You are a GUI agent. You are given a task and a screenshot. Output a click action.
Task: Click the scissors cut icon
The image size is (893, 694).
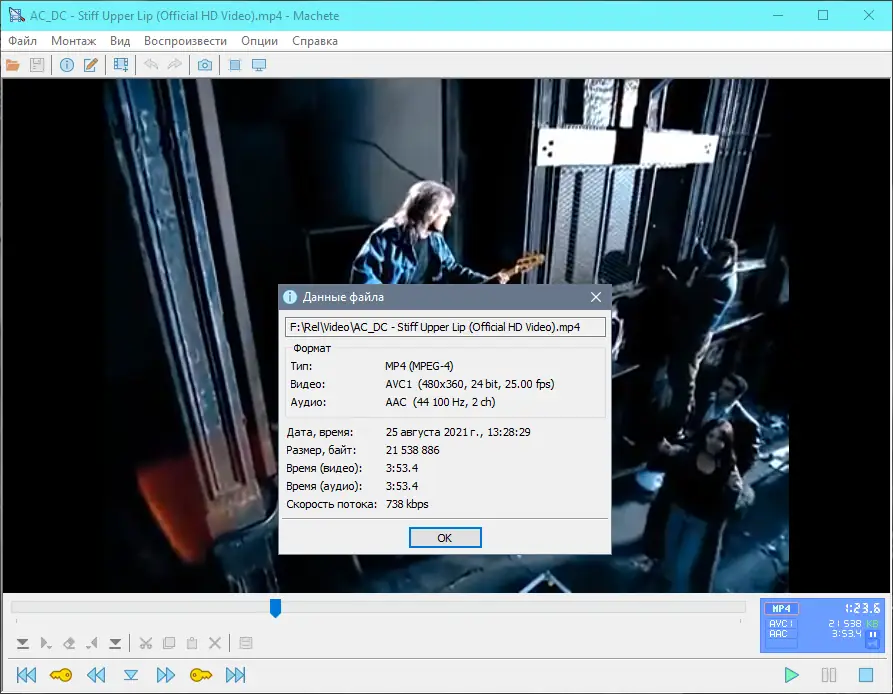146,643
